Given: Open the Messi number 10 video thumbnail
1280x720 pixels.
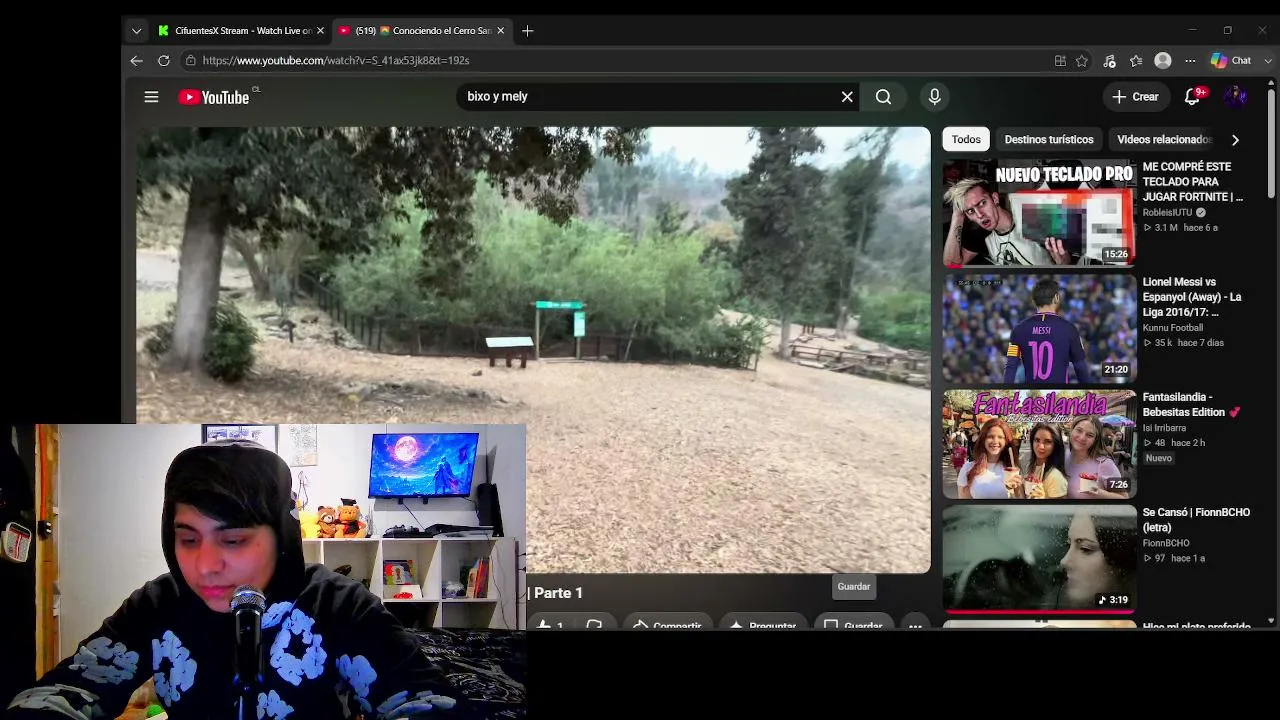Looking at the screenshot, I should (1039, 328).
